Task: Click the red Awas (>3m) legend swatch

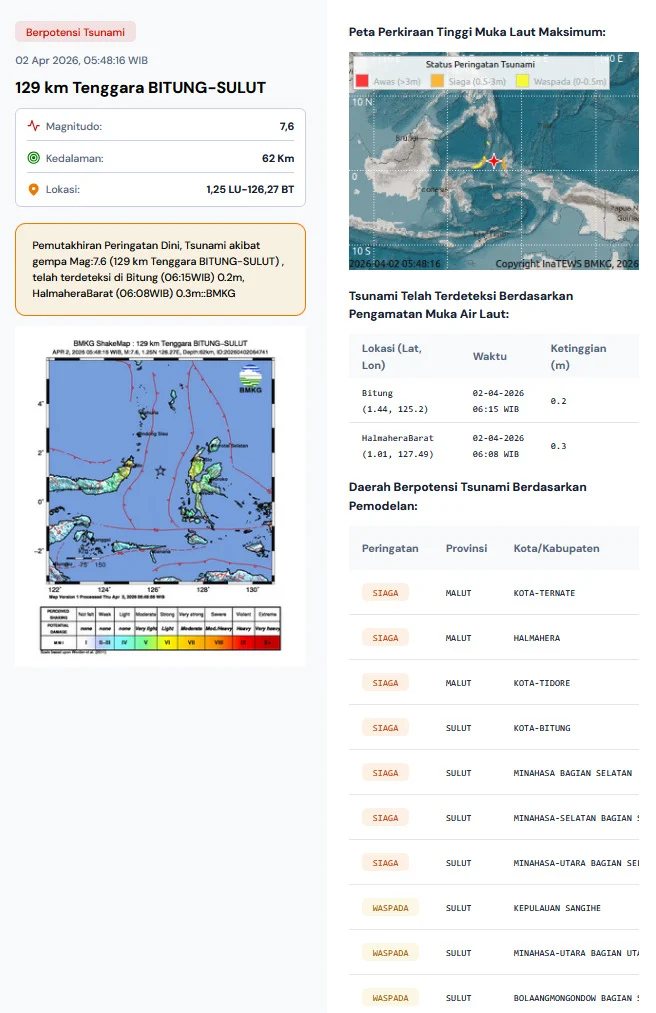Action: (x=362, y=80)
